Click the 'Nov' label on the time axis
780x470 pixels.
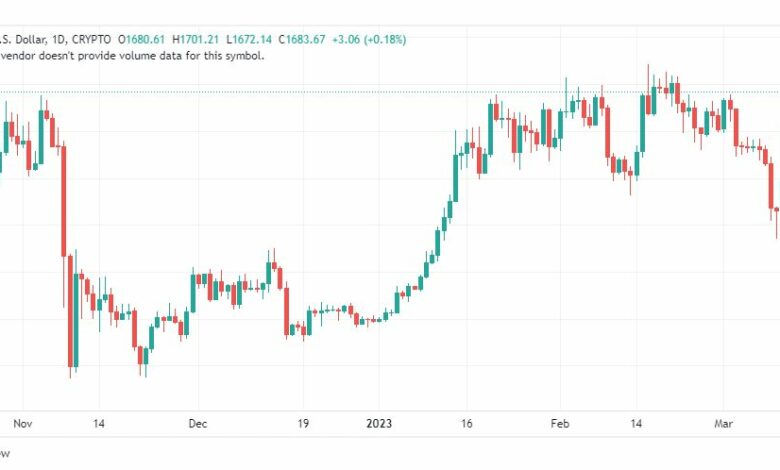click(x=22, y=424)
